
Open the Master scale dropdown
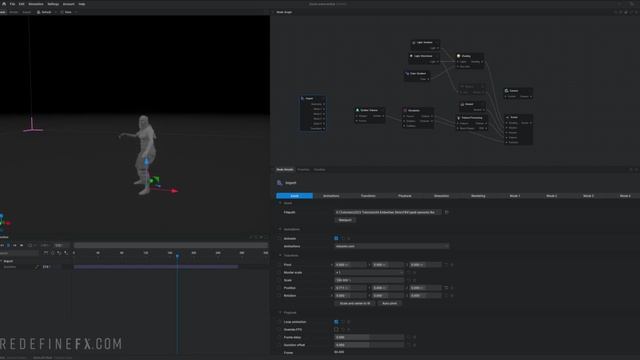click(369, 272)
